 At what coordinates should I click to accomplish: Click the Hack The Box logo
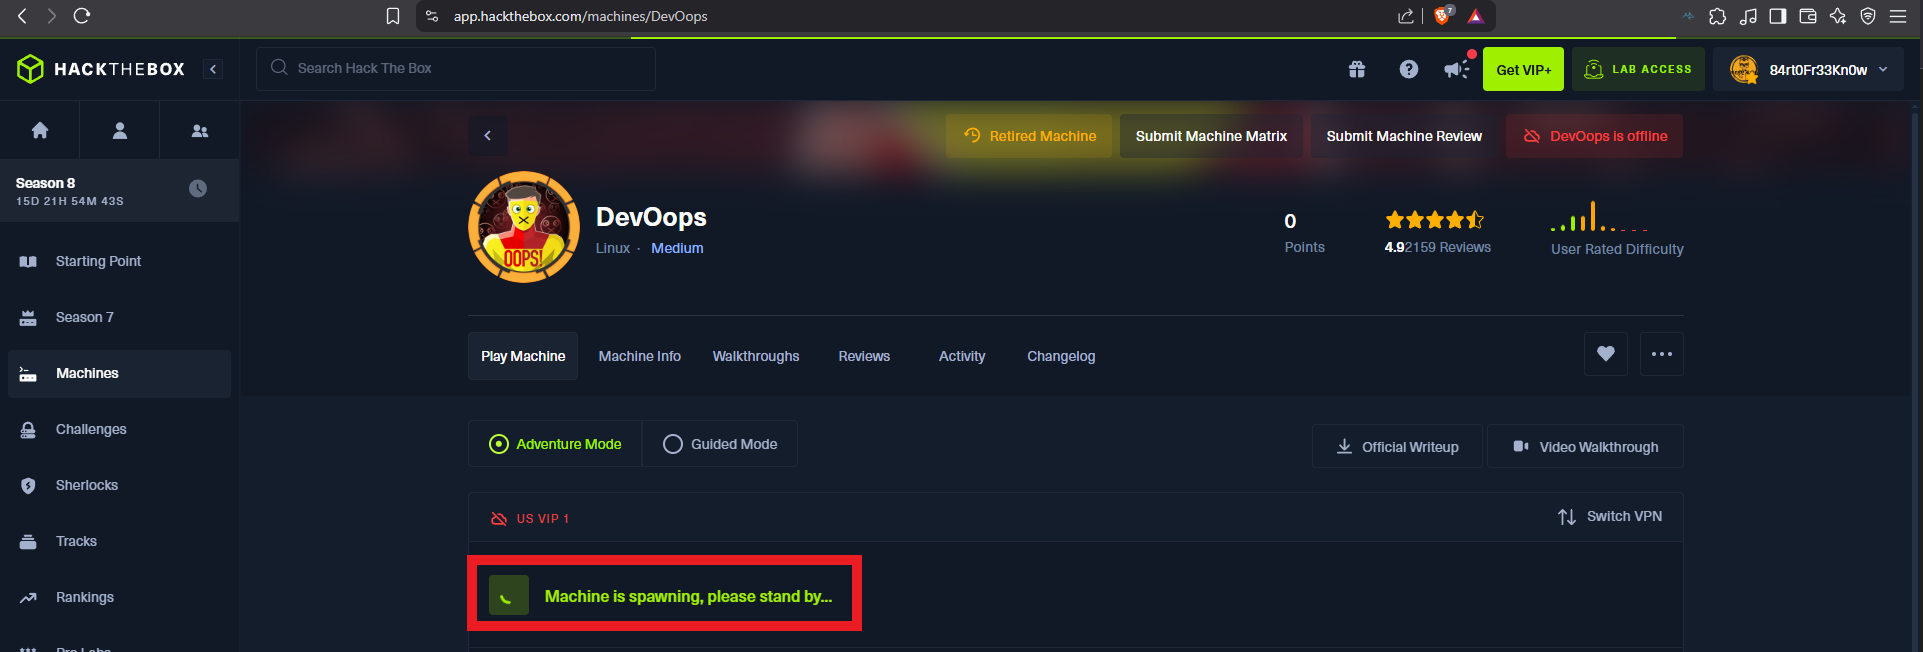101,69
